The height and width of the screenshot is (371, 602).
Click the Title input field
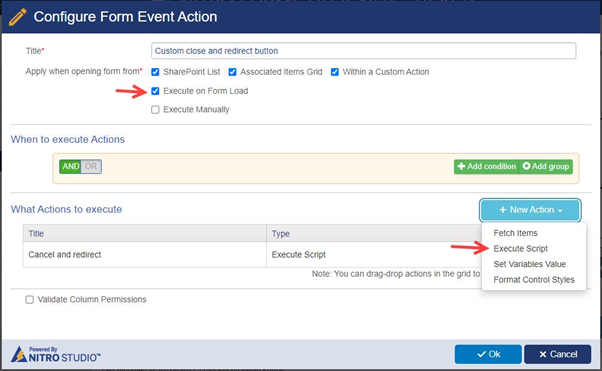coord(363,51)
